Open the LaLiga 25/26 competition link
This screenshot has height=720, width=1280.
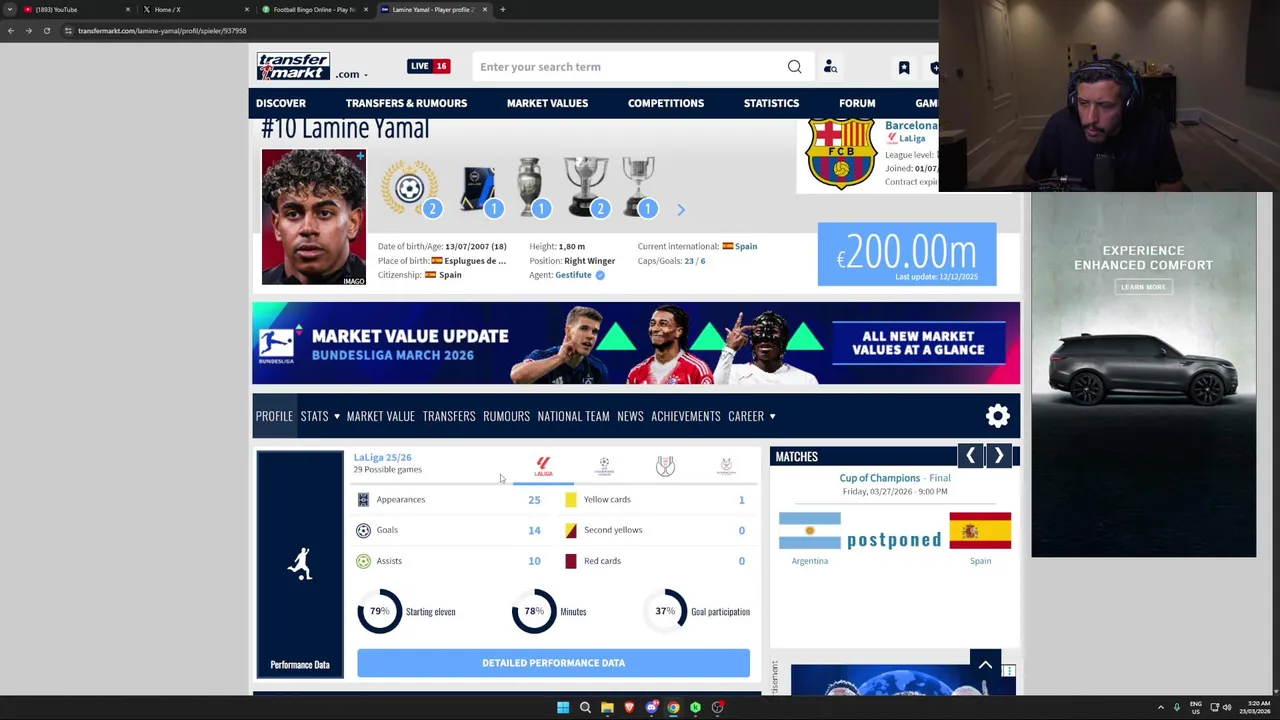click(382, 457)
